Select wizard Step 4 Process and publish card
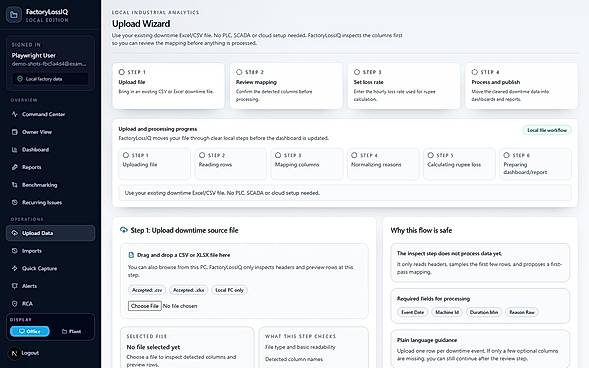589x368 pixels. (521, 86)
